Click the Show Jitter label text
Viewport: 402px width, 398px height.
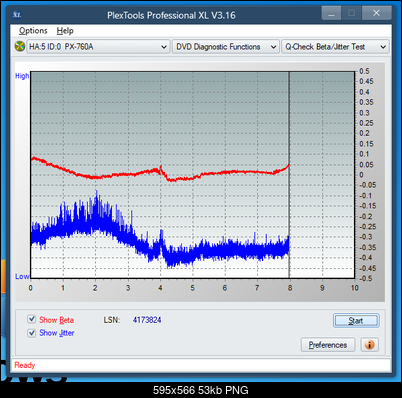point(57,333)
